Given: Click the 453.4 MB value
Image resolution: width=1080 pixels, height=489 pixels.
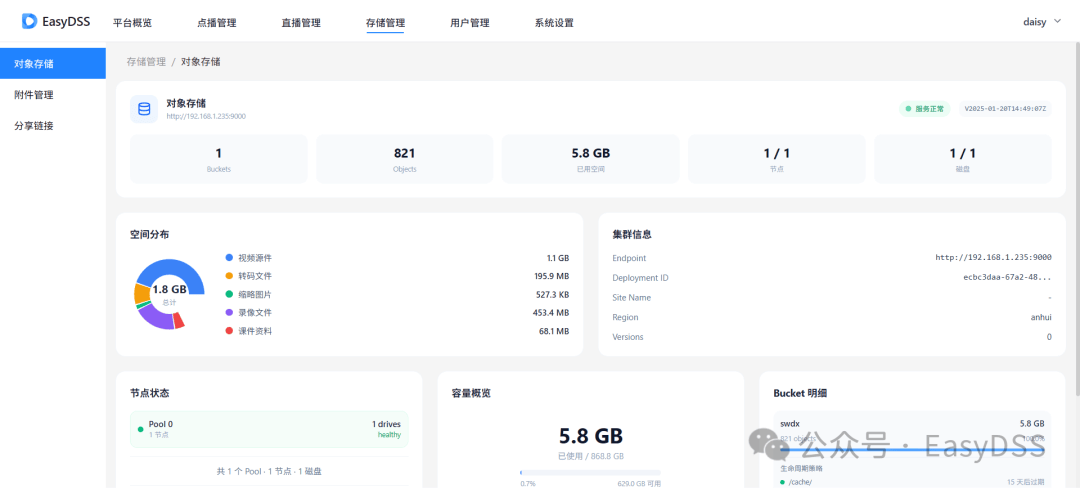Looking at the screenshot, I should tap(552, 313).
